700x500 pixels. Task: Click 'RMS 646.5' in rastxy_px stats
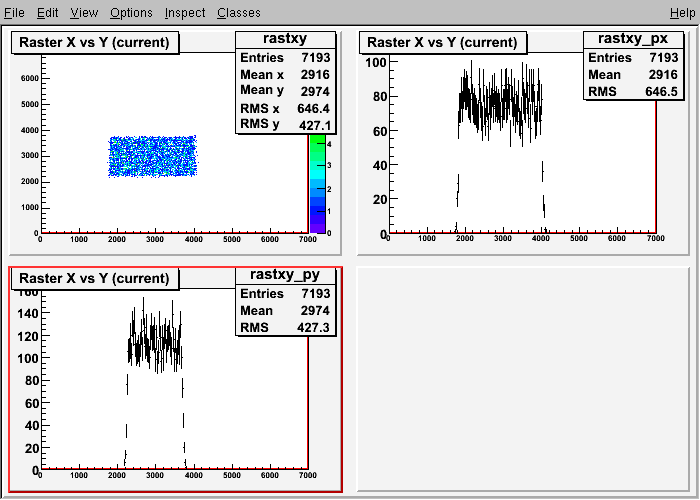(x=633, y=92)
